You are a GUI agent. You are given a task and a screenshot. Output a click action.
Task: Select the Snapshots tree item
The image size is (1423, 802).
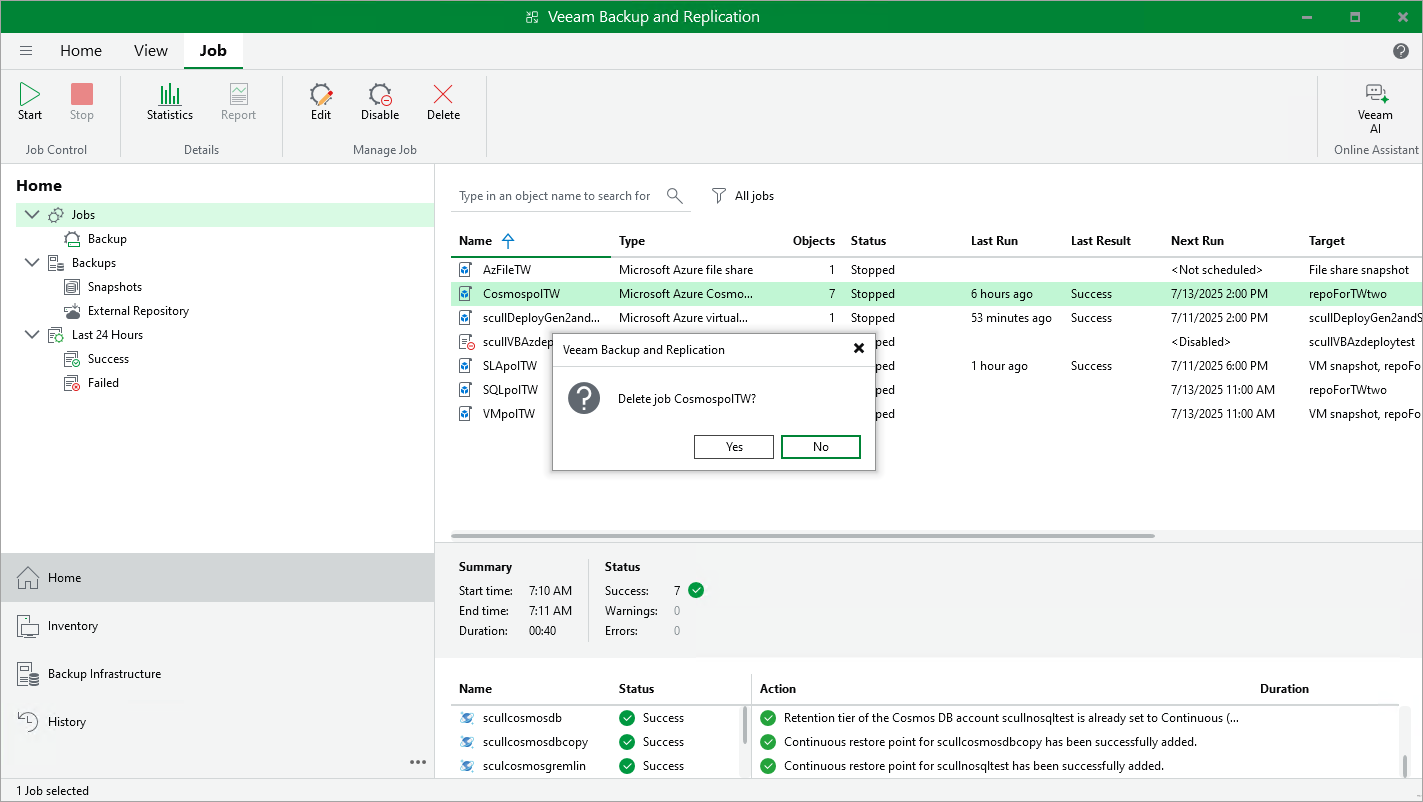(x=115, y=287)
